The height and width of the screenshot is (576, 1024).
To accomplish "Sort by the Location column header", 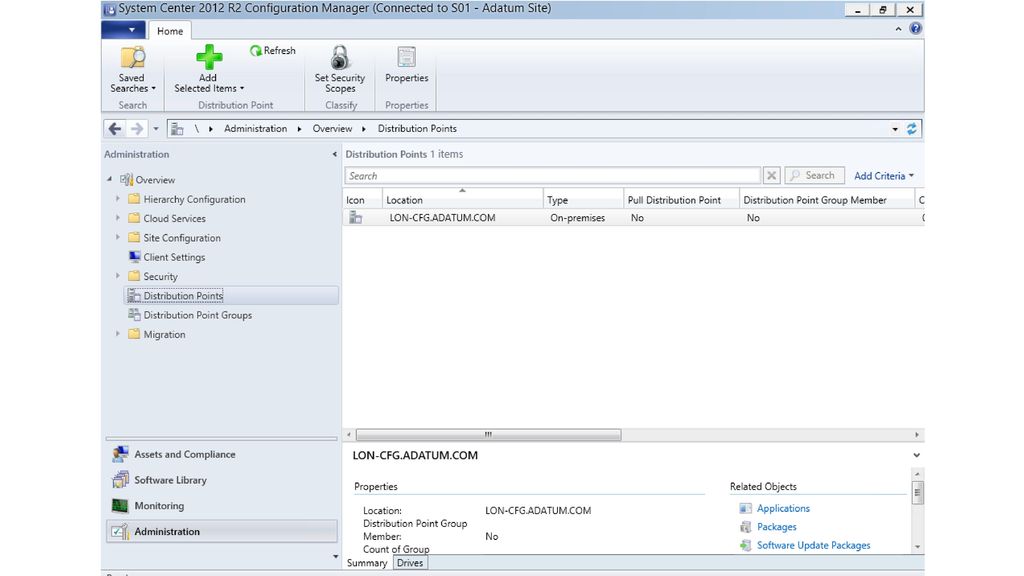I will coord(462,200).
